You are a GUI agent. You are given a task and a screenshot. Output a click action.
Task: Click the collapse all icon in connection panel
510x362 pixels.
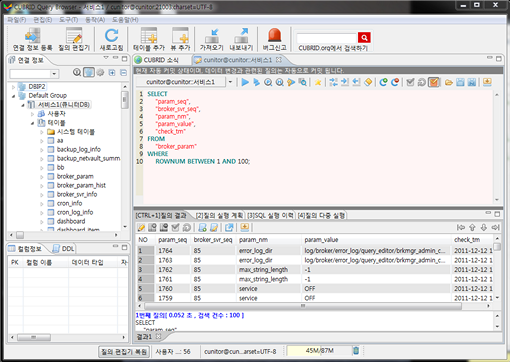[x=123, y=72]
